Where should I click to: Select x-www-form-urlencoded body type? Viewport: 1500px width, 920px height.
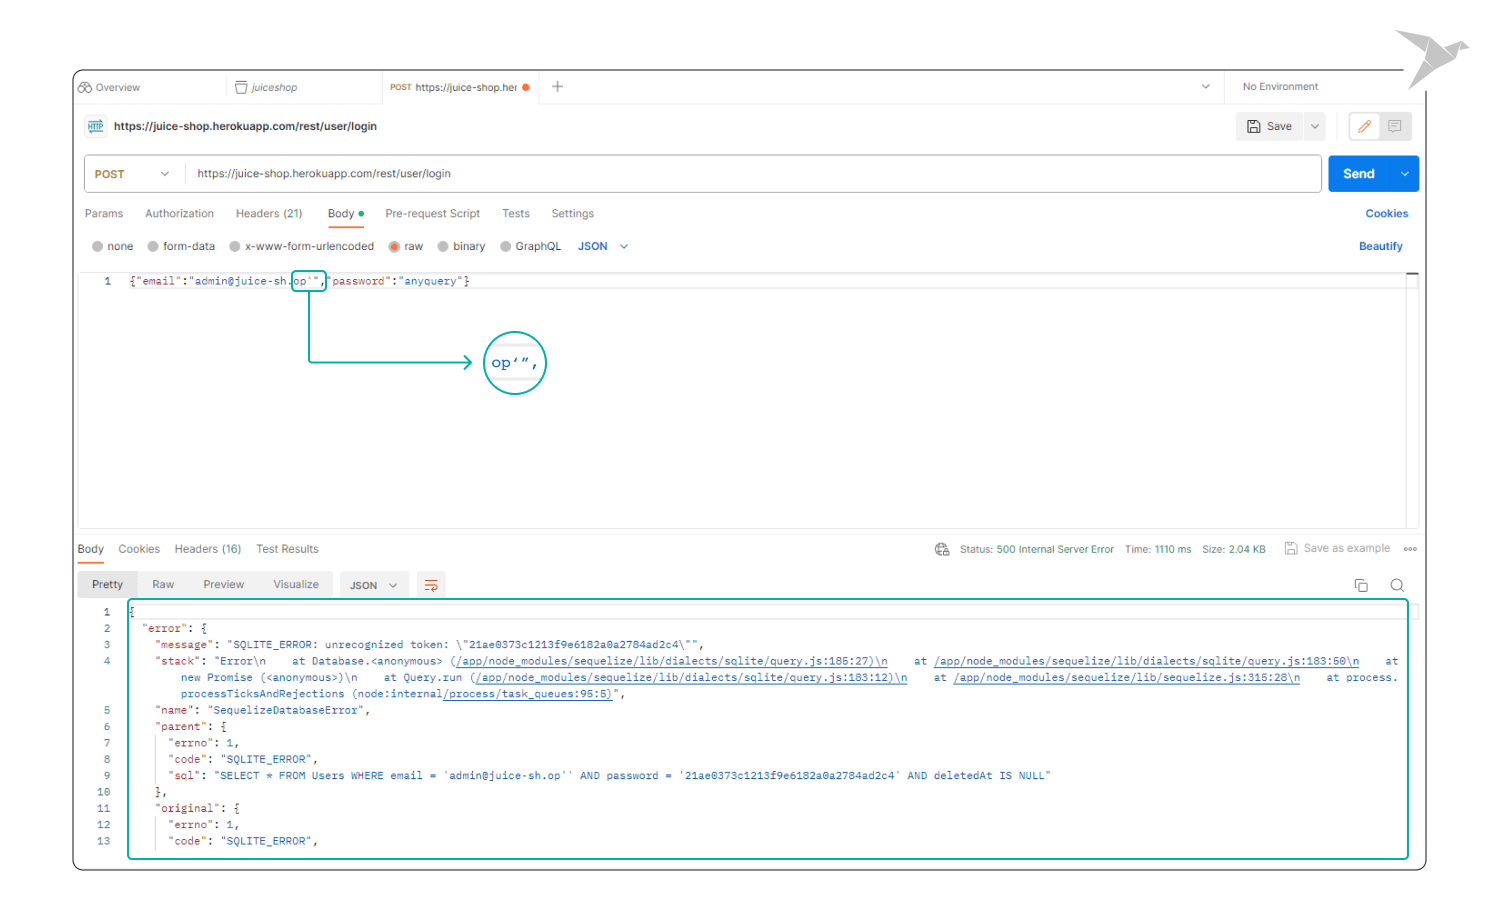234,246
